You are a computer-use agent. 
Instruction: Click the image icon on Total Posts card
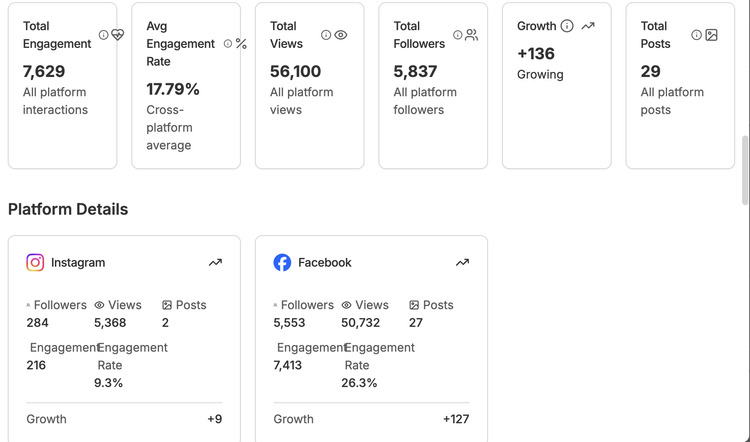(x=711, y=35)
